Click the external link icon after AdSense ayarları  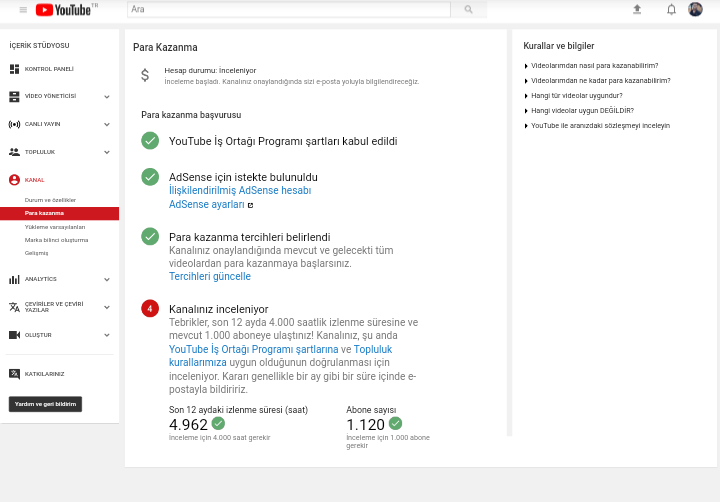coord(250,205)
